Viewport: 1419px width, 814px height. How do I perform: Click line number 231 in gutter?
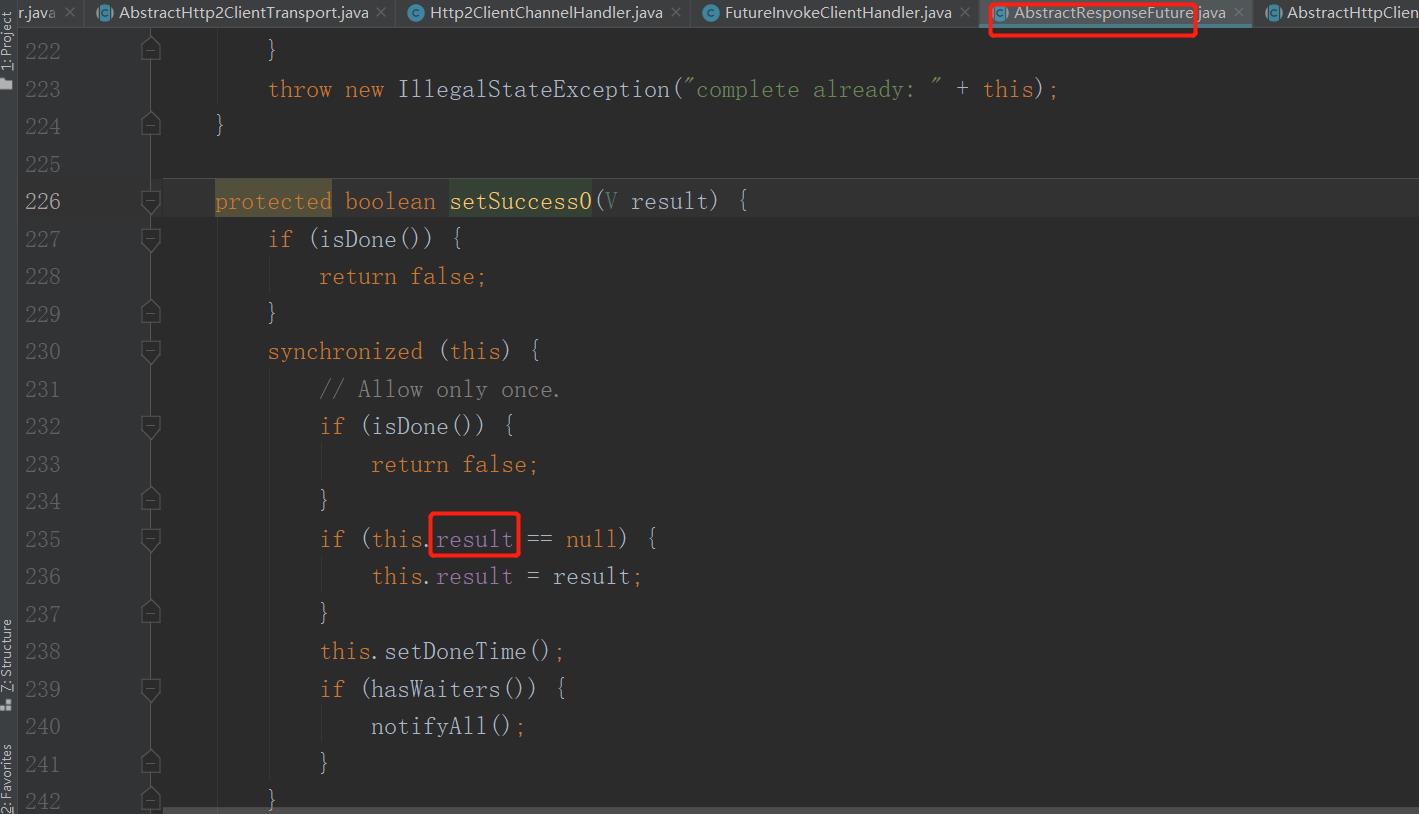tap(42, 389)
